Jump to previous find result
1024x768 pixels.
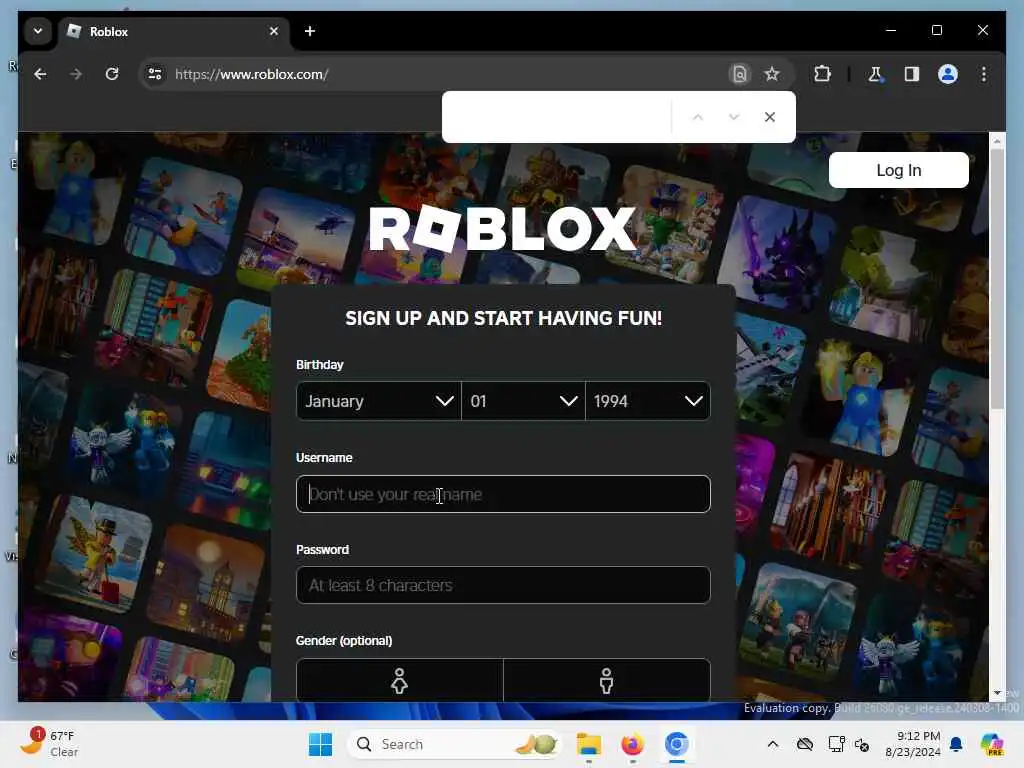point(697,117)
